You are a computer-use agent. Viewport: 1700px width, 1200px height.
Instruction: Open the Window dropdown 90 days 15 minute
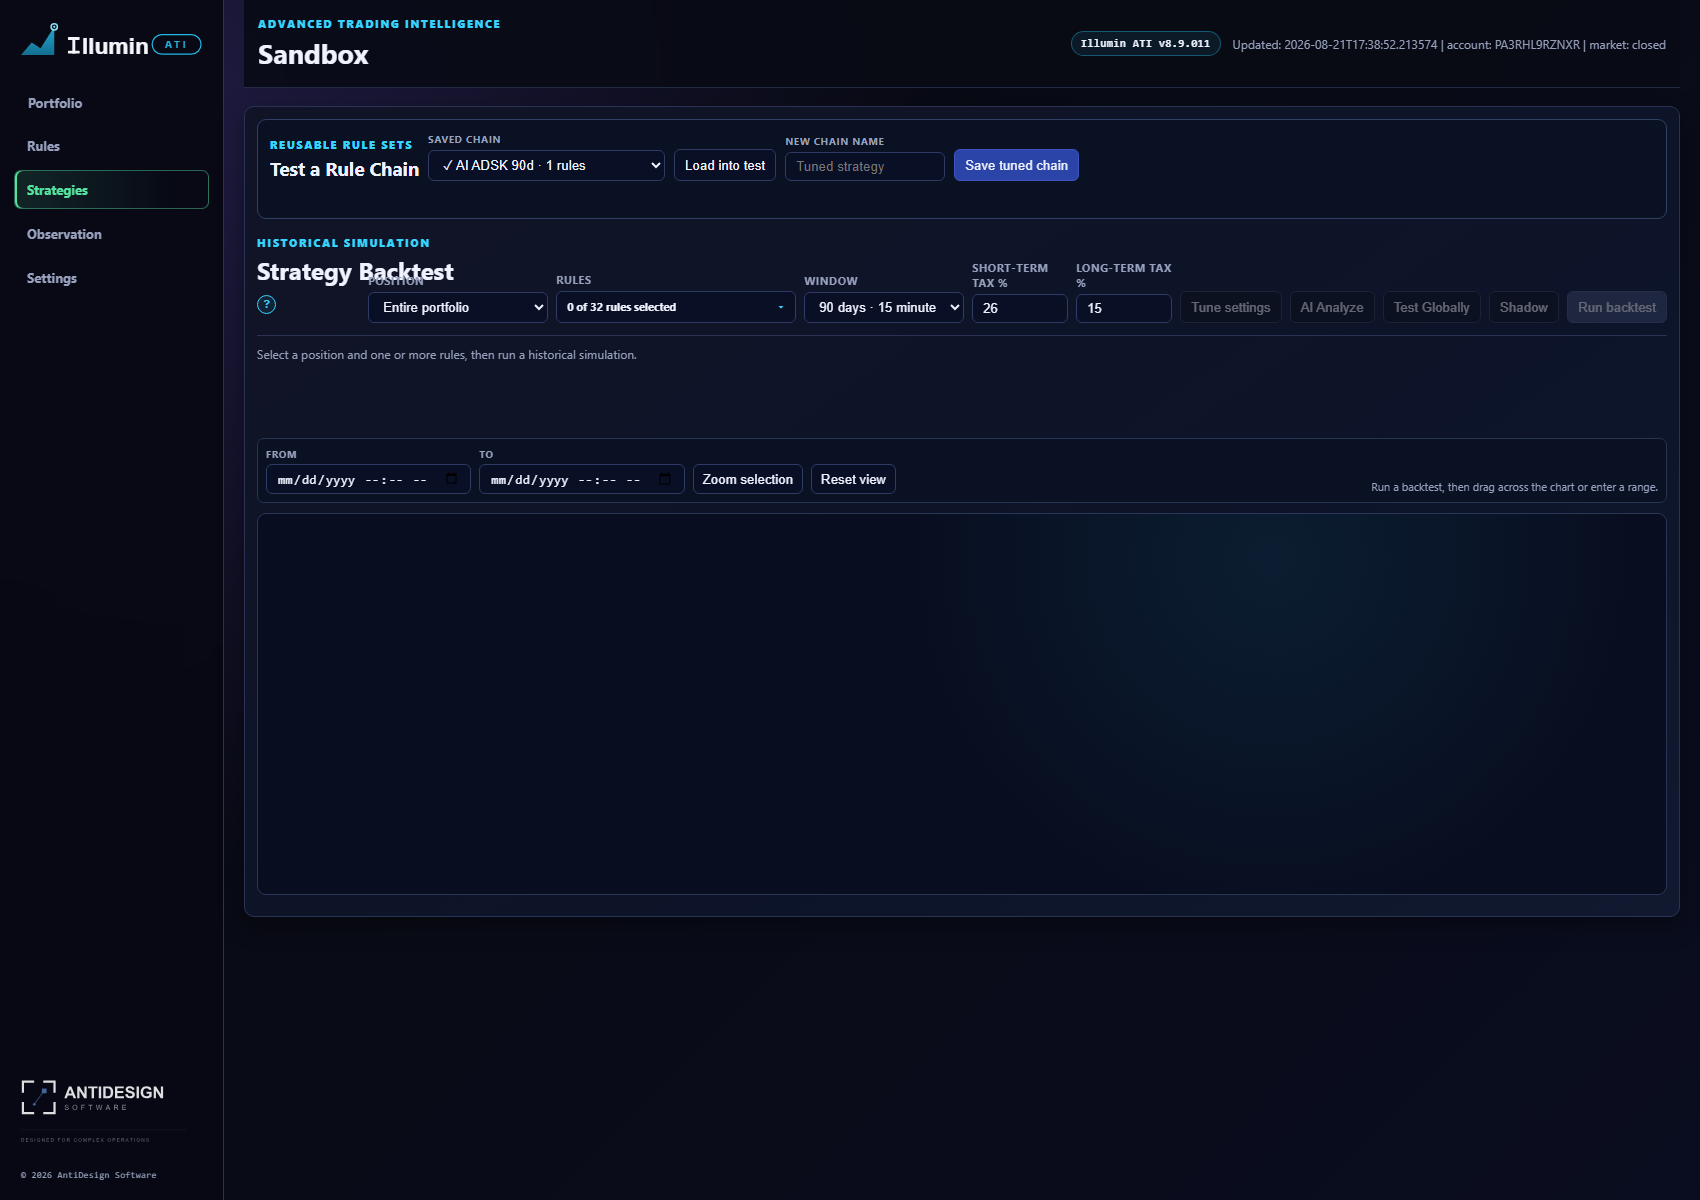884,307
